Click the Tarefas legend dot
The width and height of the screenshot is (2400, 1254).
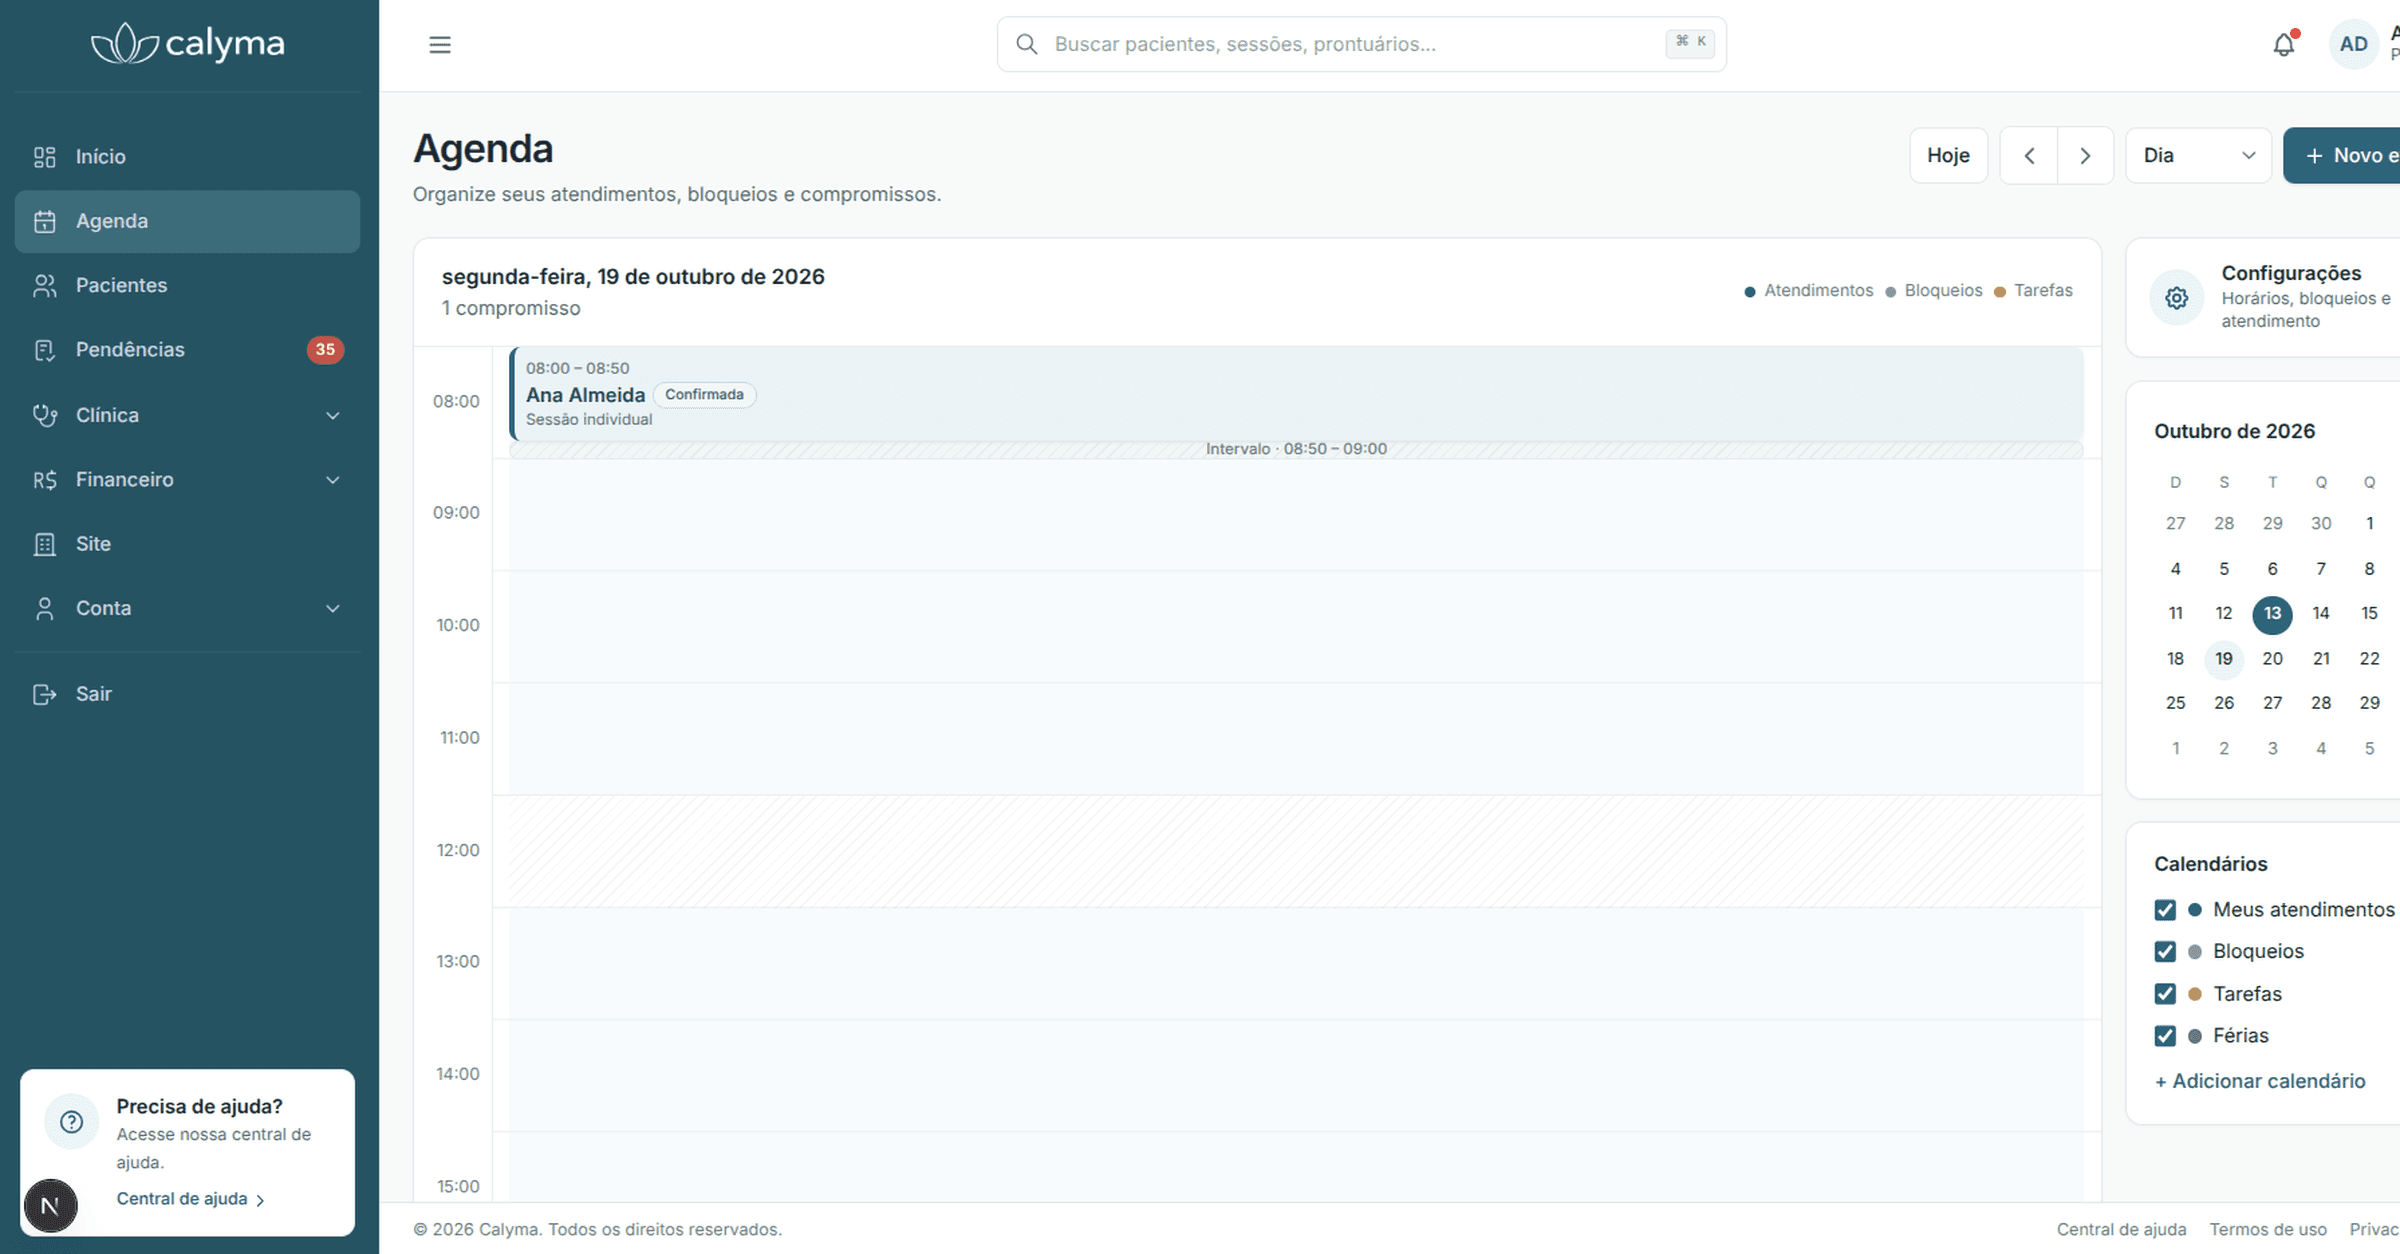[2000, 292]
